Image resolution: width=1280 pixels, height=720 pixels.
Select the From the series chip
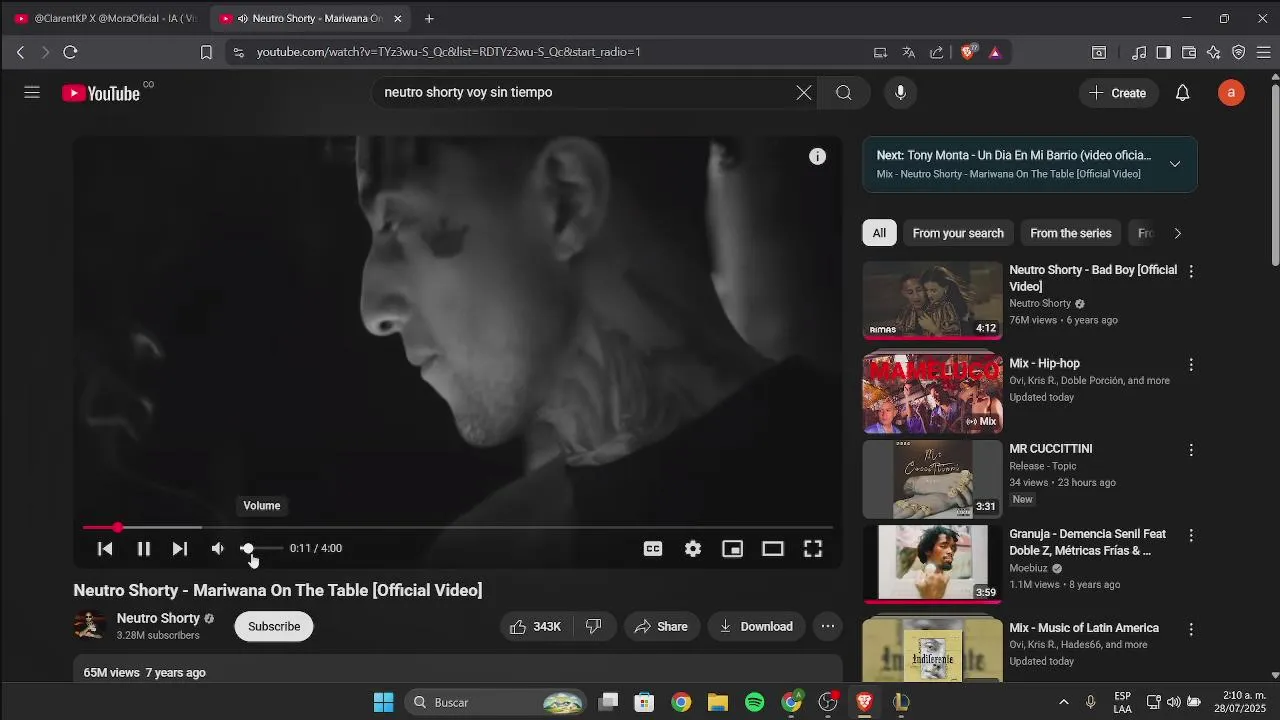coord(1071,233)
